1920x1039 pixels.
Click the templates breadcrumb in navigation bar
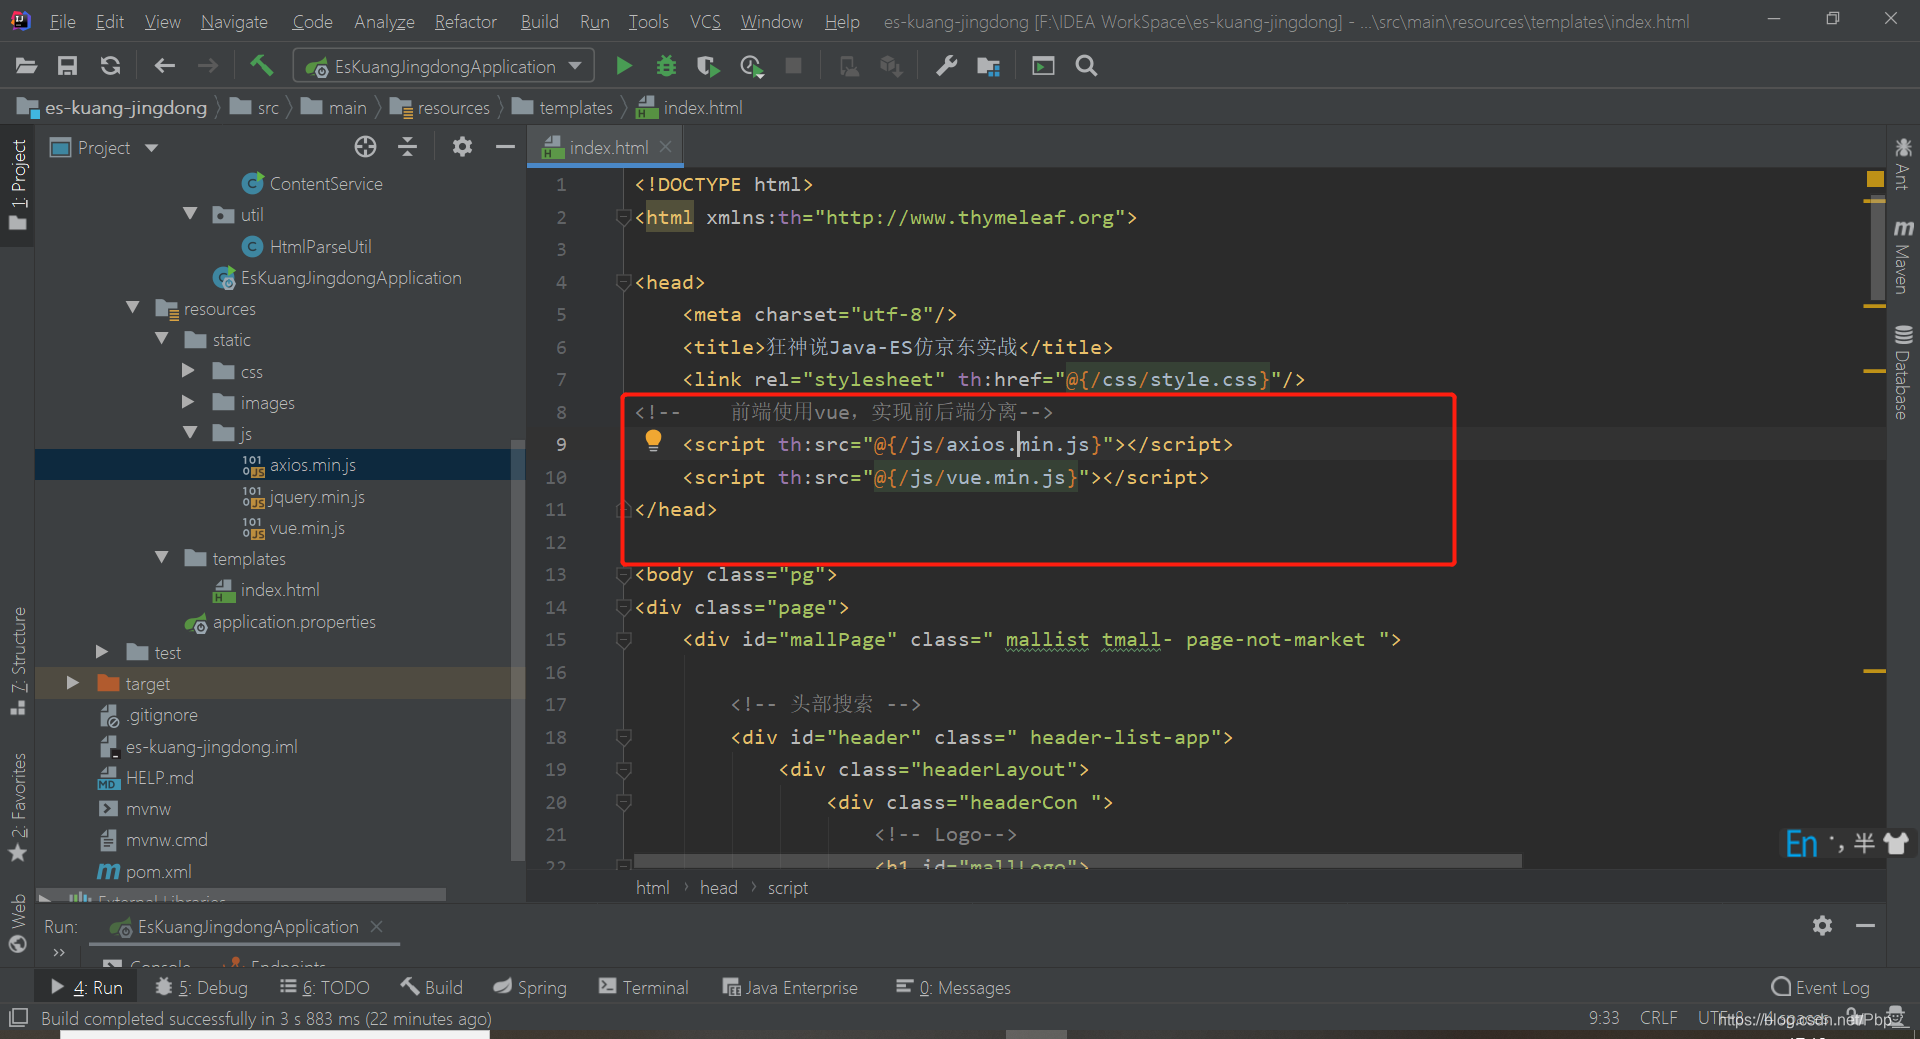tap(562, 107)
